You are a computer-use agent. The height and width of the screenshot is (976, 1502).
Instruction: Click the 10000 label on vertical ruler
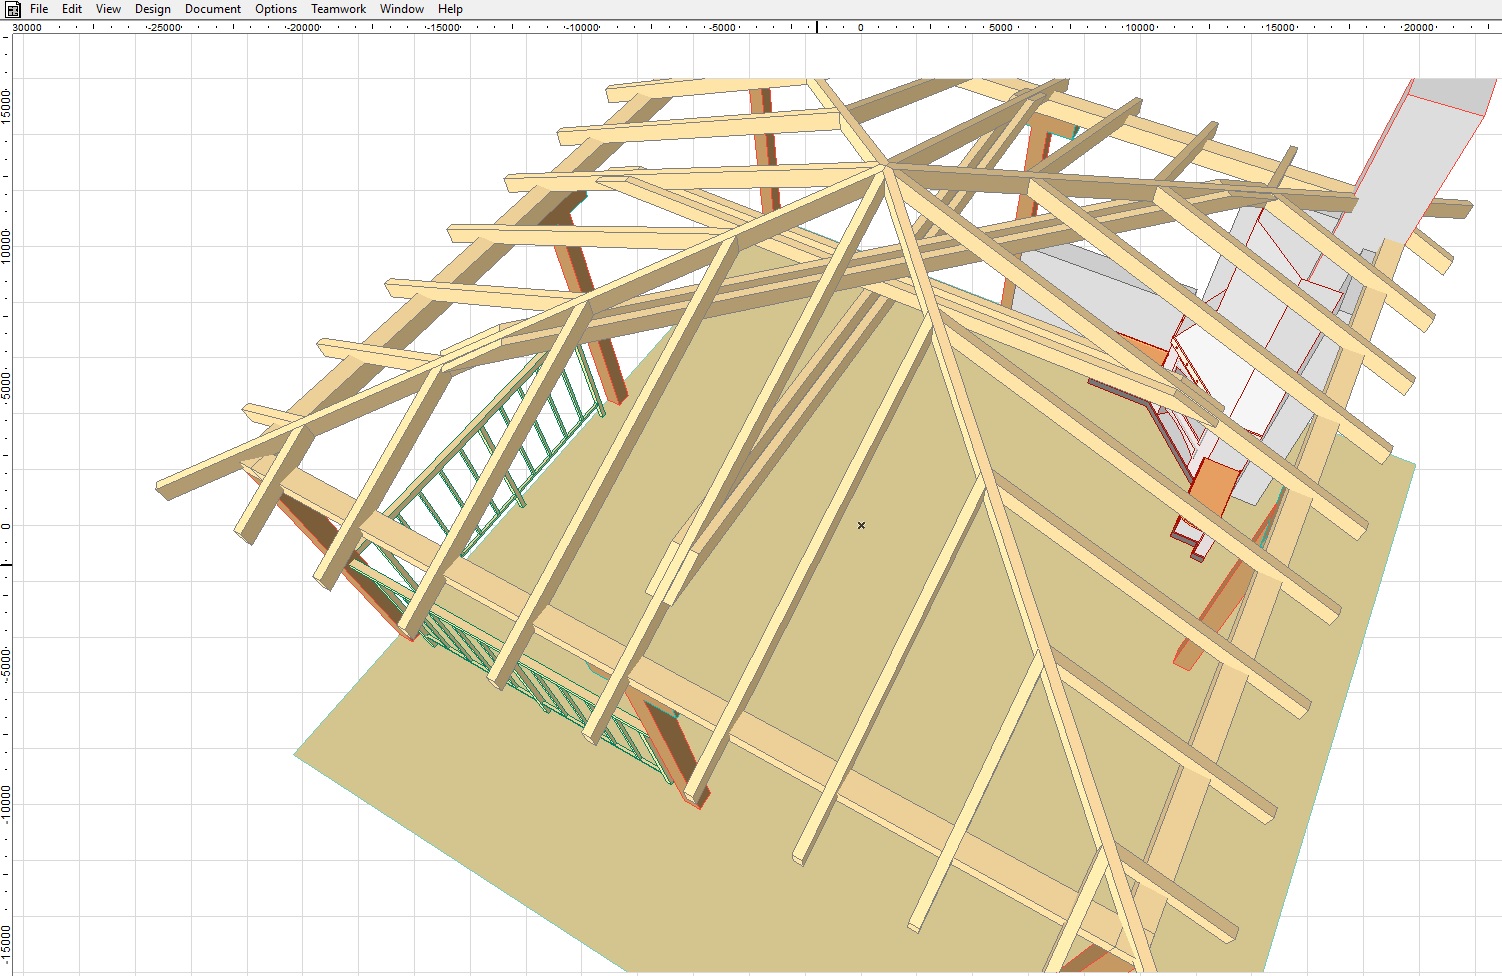click(6, 246)
